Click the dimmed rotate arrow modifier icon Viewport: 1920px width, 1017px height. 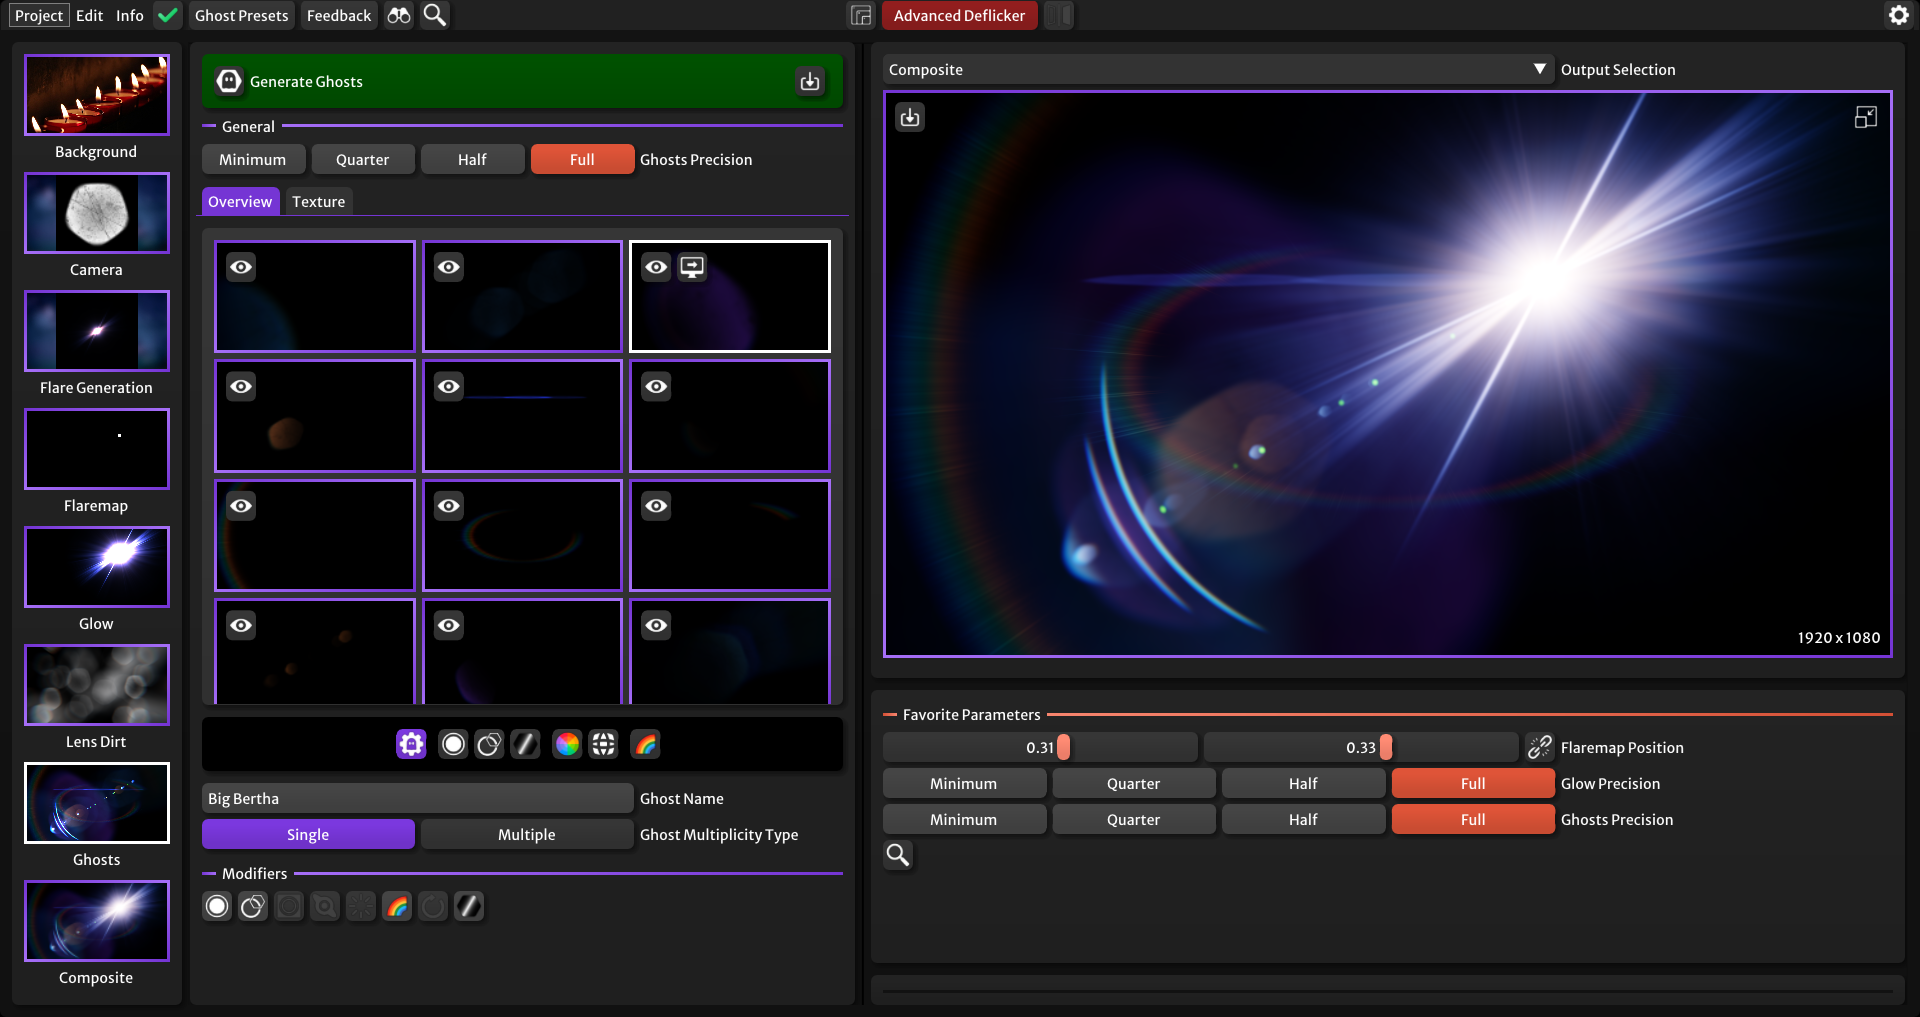[433, 906]
